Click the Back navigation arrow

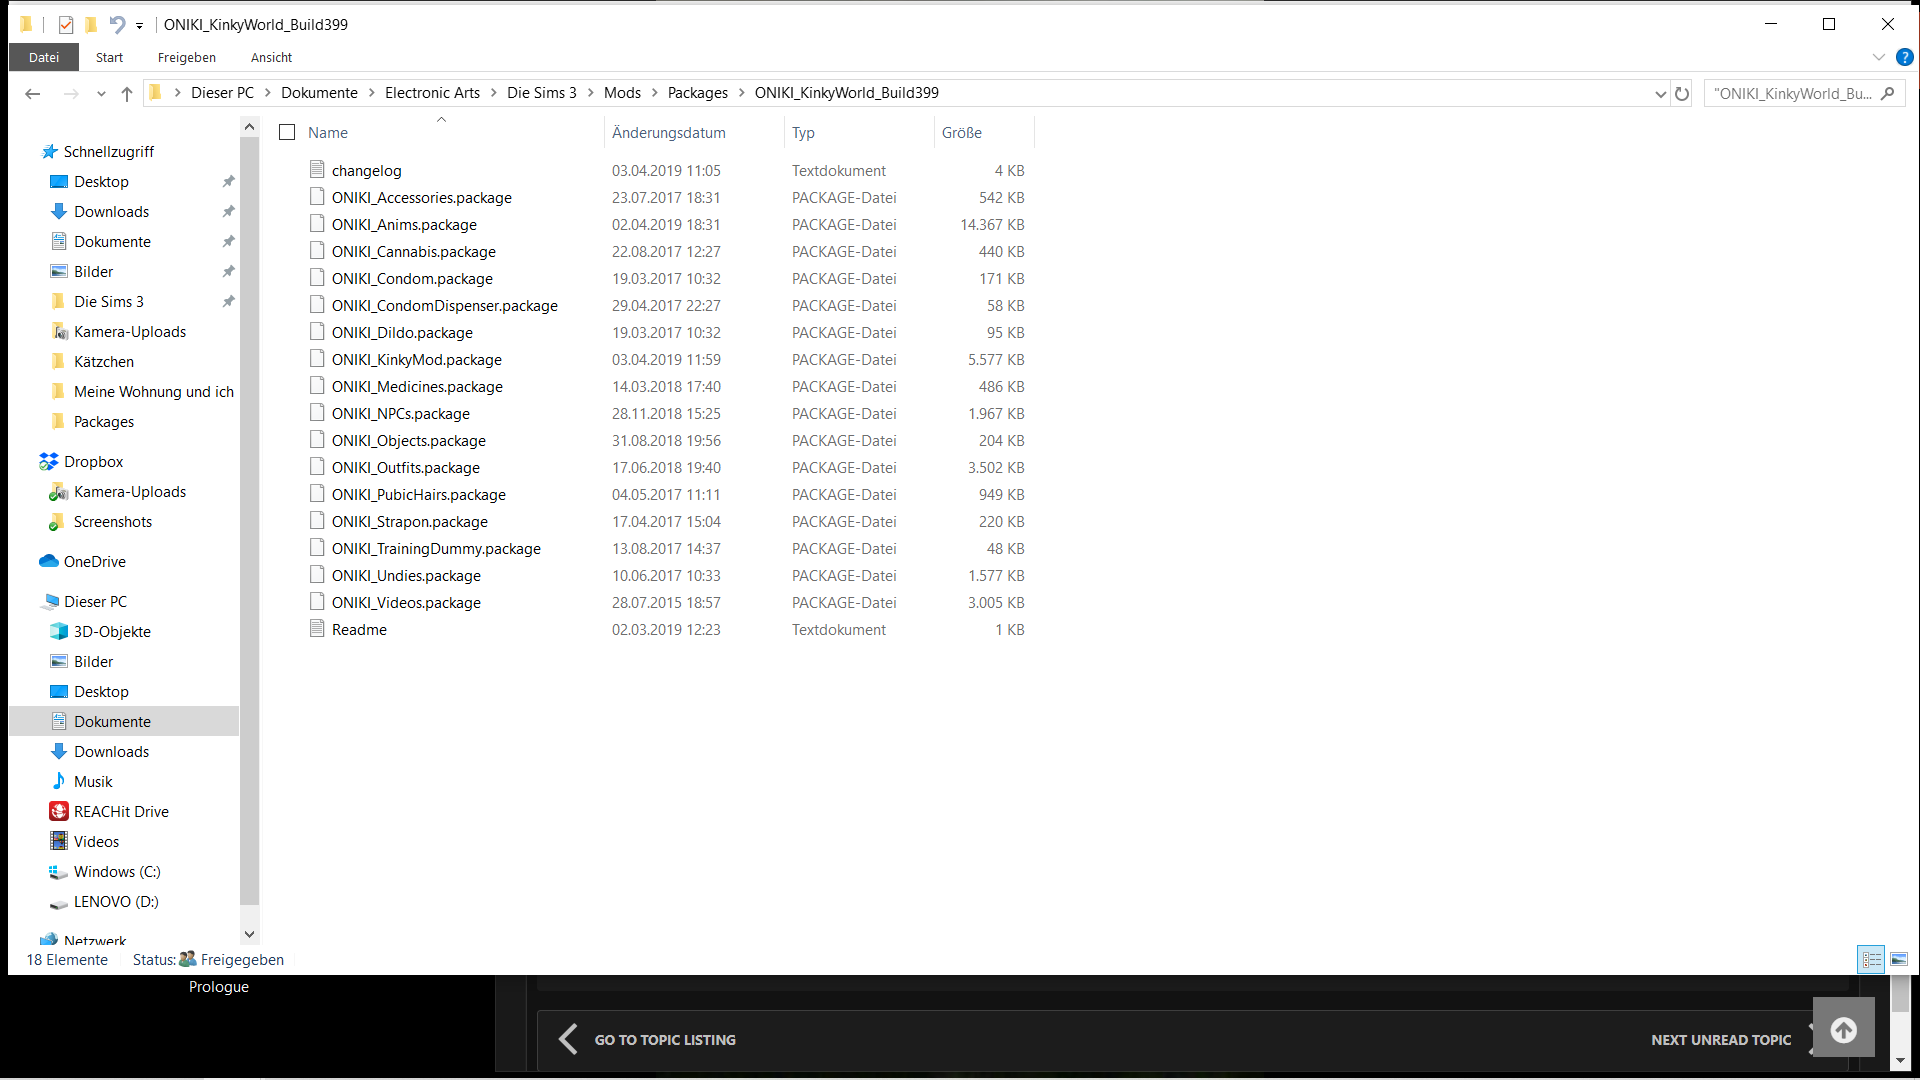coord(32,93)
